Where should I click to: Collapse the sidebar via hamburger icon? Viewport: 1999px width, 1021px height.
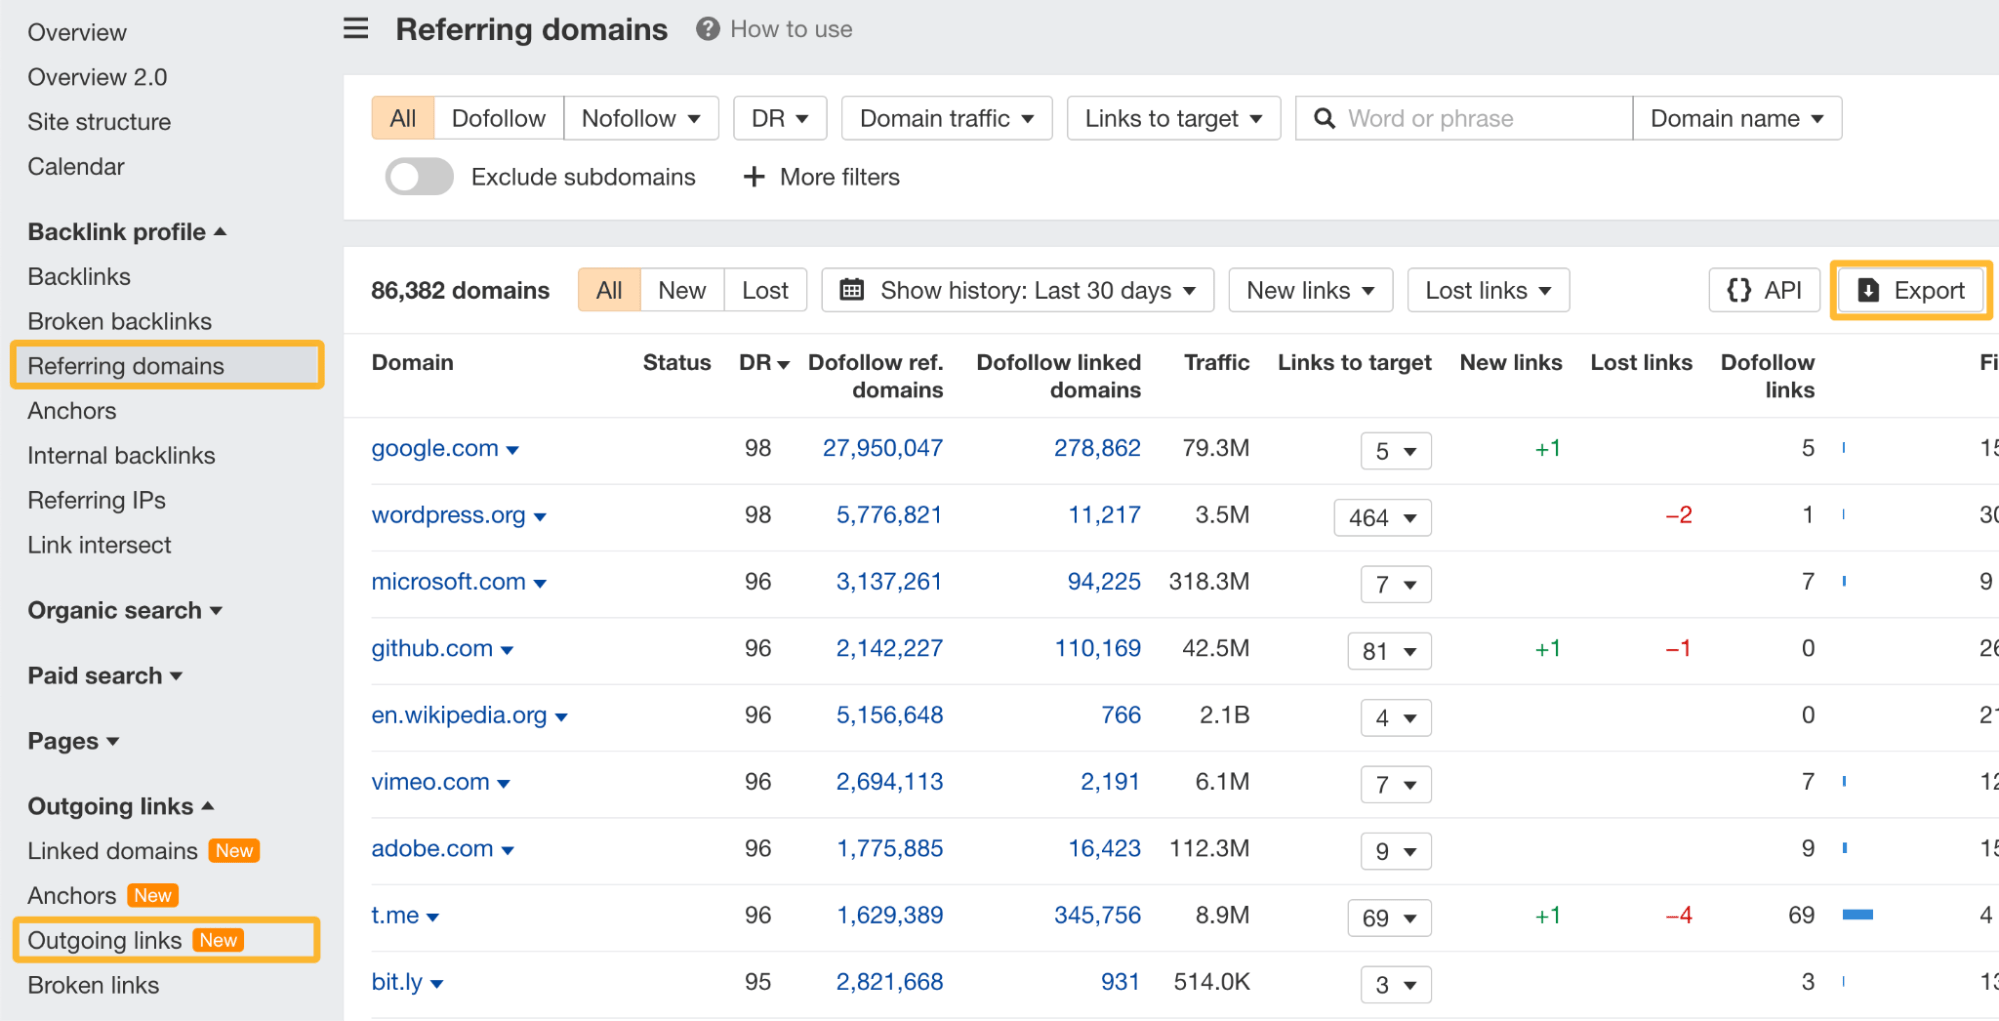coord(355,28)
